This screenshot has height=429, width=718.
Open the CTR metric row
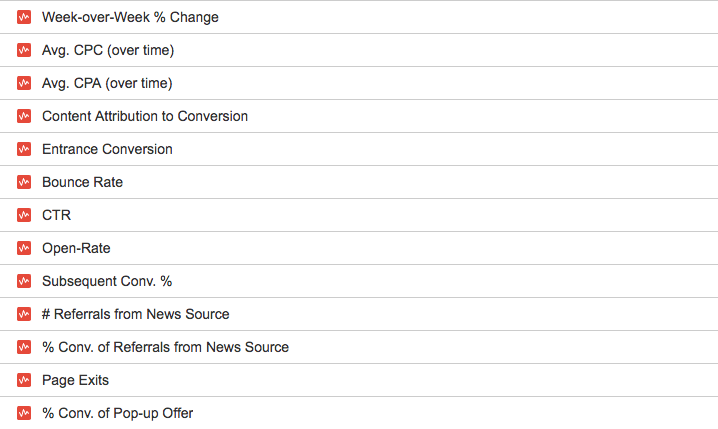click(x=359, y=215)
